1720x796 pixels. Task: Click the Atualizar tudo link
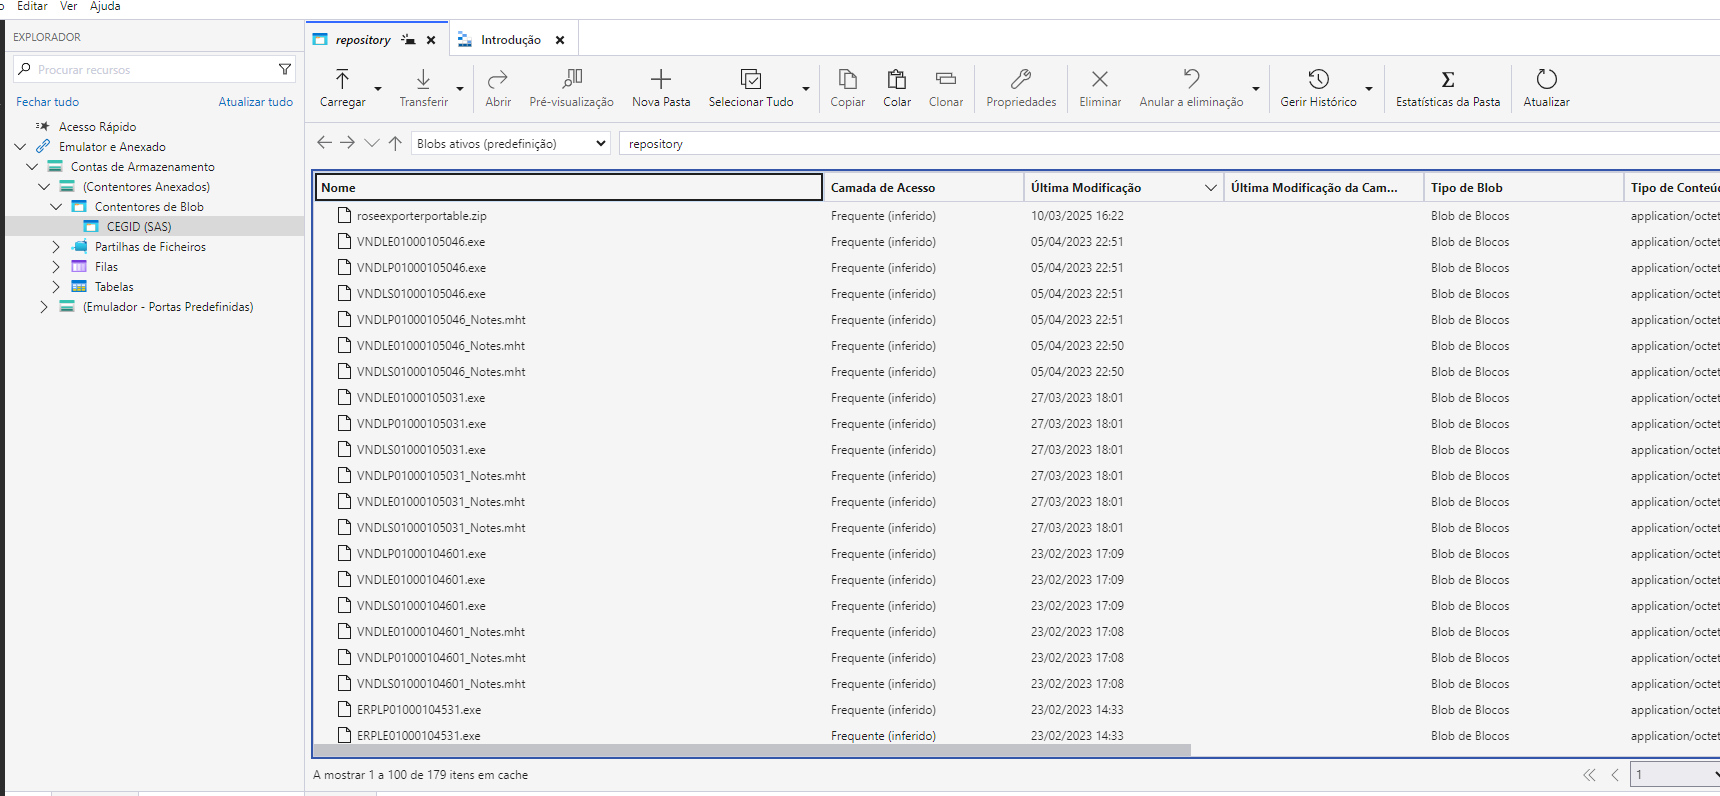click(256, 102)
